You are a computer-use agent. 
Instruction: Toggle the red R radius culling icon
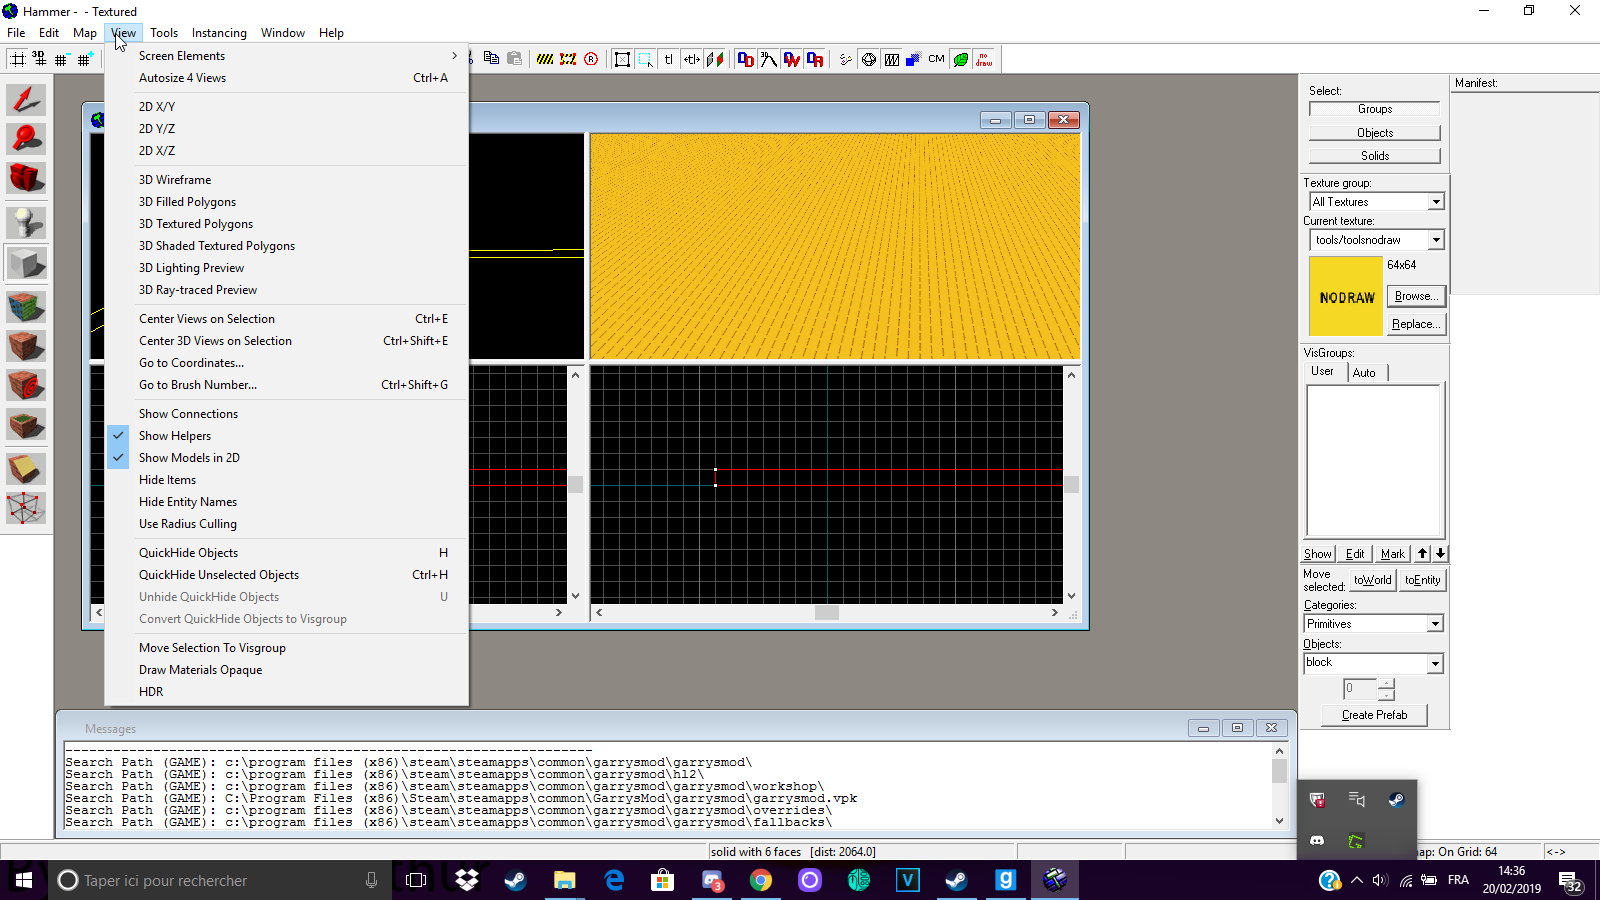point(591,59)
